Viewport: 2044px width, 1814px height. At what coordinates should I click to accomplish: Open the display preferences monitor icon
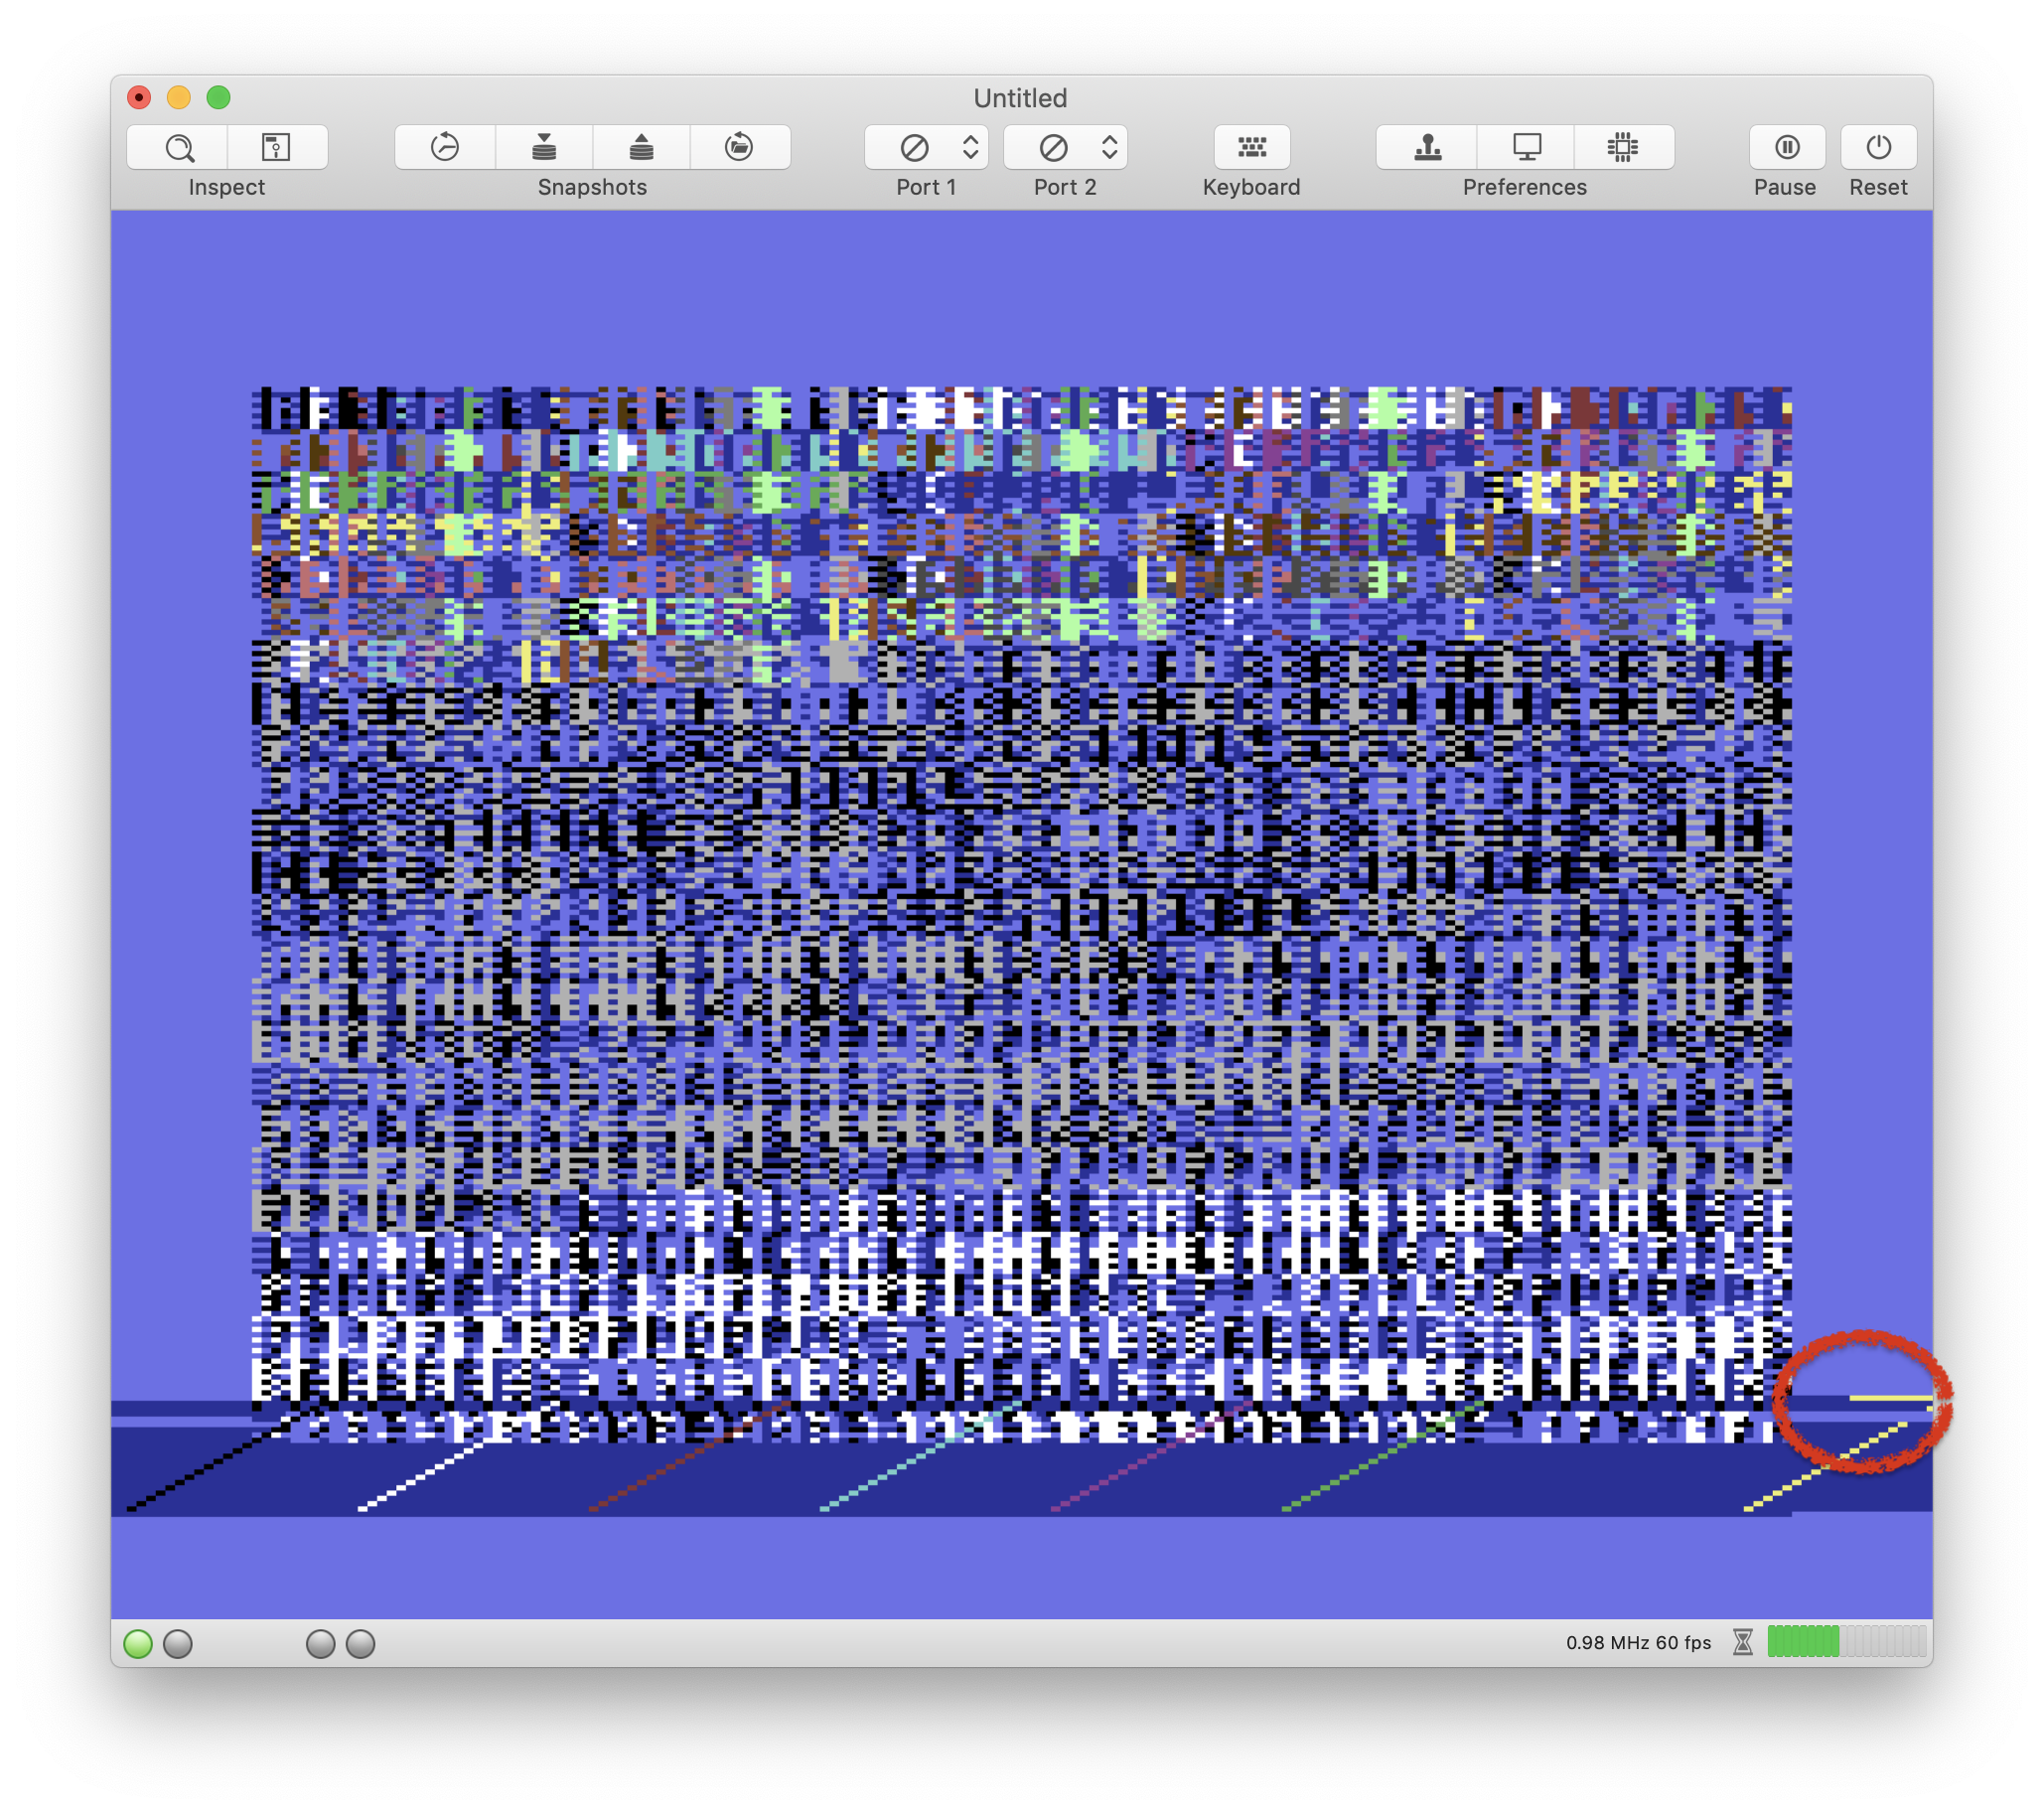(1526, 148)
